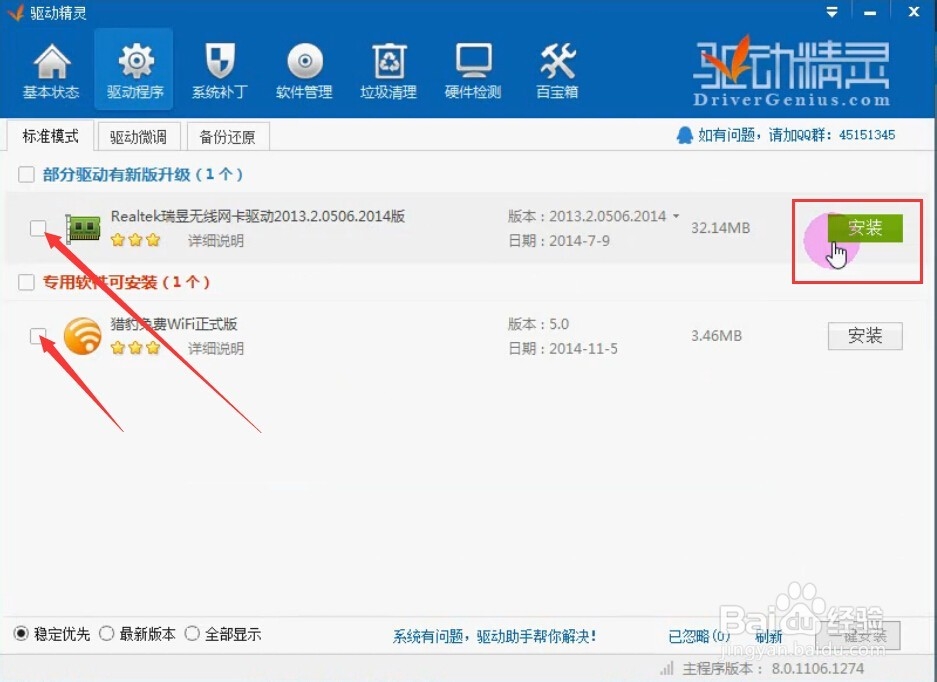Click the 32.14MB size text
The image size is (937, 682).
[x=720, y=228]
